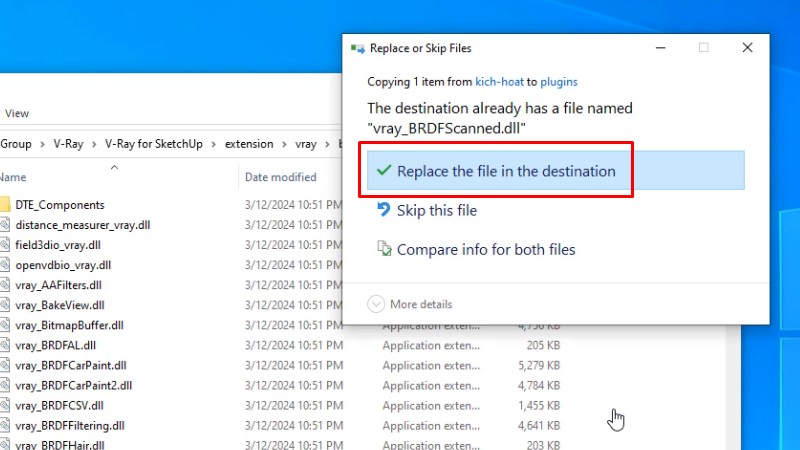Expand chevron after V-Ray for SketchUp breadcrumb
Image resolution: width=800 pixels, height=450 pixels.
tap(213, 145)
